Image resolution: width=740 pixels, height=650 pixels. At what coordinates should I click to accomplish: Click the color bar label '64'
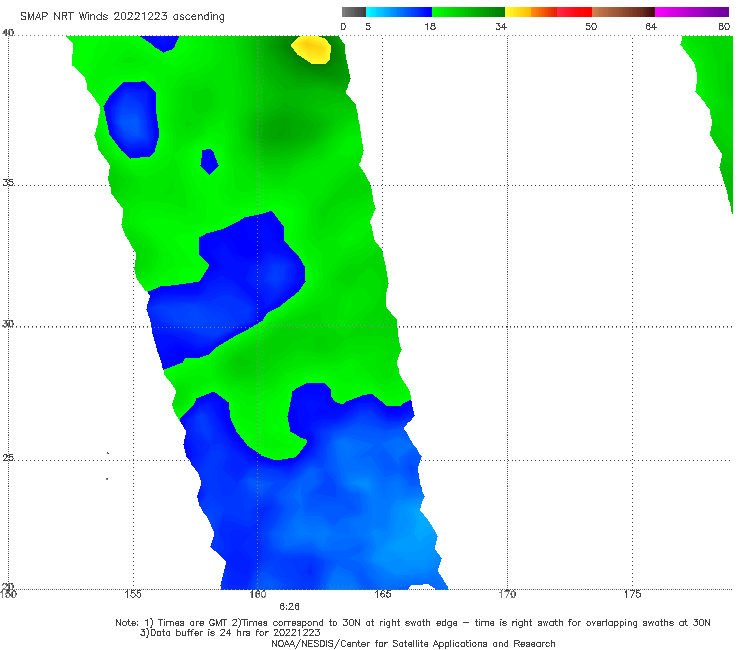pos(651,27)
